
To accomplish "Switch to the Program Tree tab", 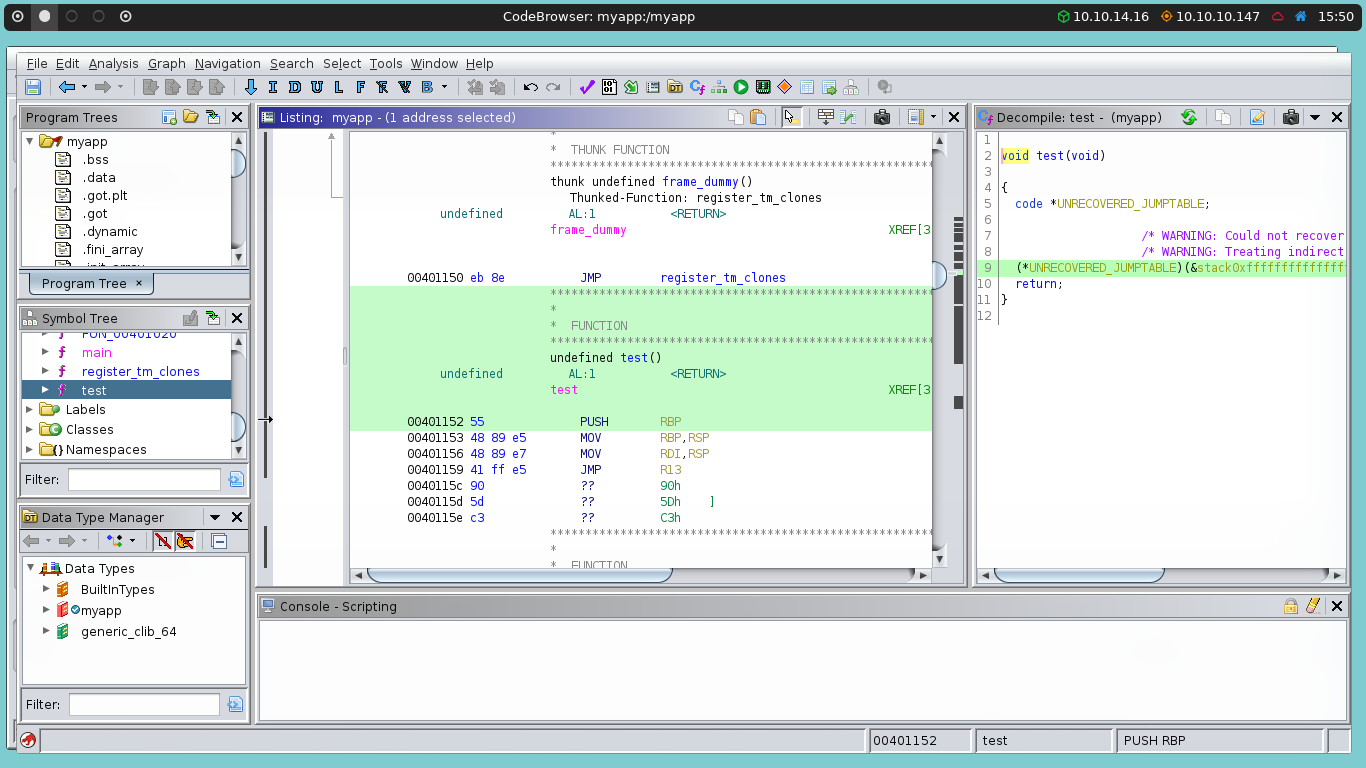I will tap(84, 283).
